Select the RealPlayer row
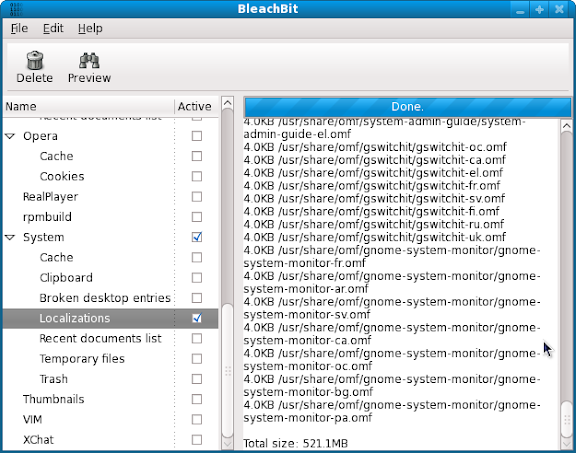576x453 pixels. pos(111,197)
